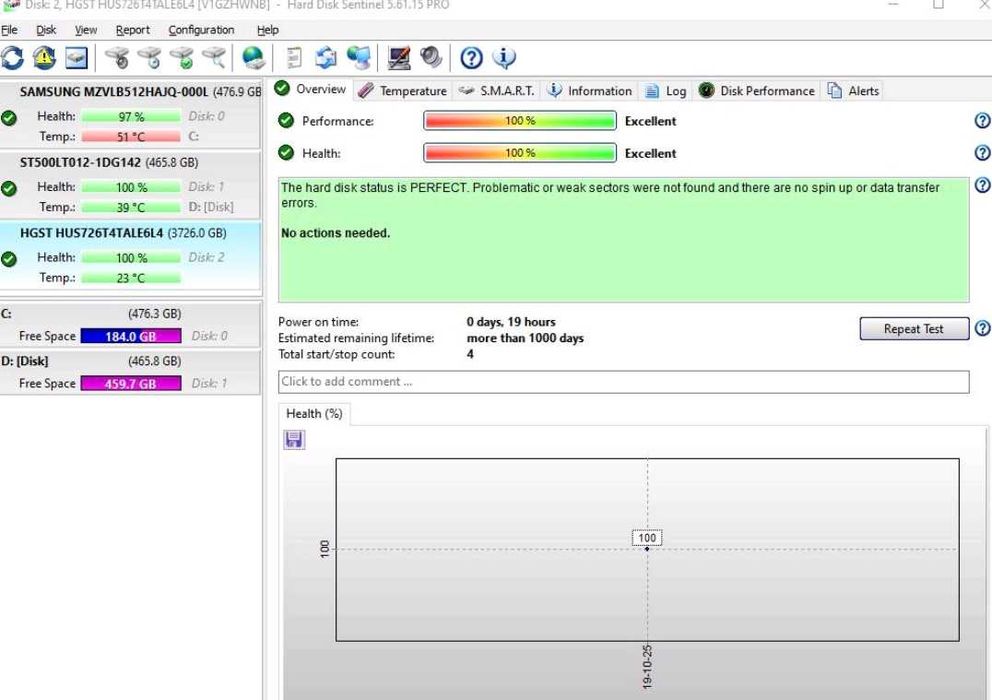The image size is (992, 700).
Task: Click the help icon beside Health rating
Action: (x=983, y=153)
